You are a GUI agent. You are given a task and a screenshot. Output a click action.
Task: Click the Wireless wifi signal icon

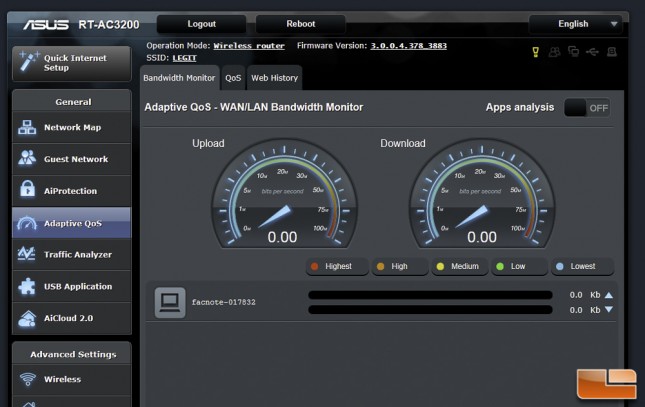[28, 379]
